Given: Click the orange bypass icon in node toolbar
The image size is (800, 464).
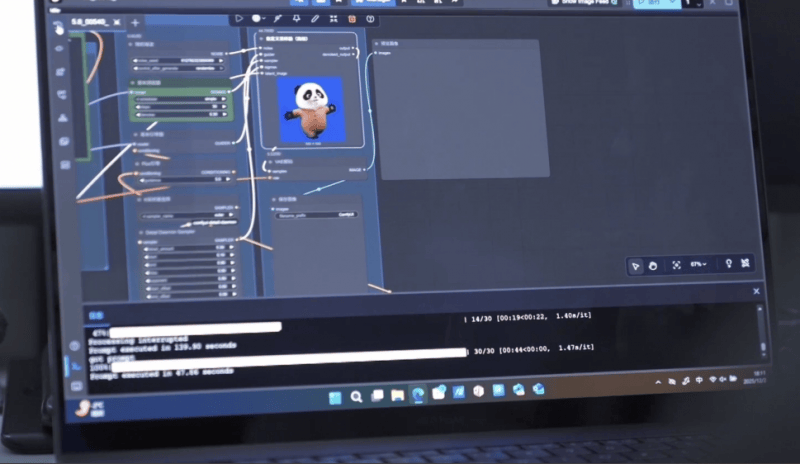Looking at the screenshot, I should click(352, 18).
